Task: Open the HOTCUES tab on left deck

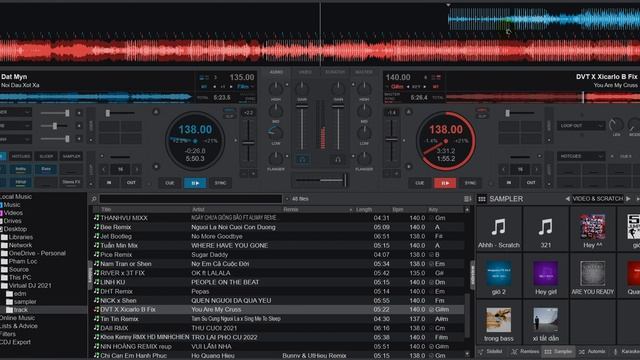Action: 21,156
